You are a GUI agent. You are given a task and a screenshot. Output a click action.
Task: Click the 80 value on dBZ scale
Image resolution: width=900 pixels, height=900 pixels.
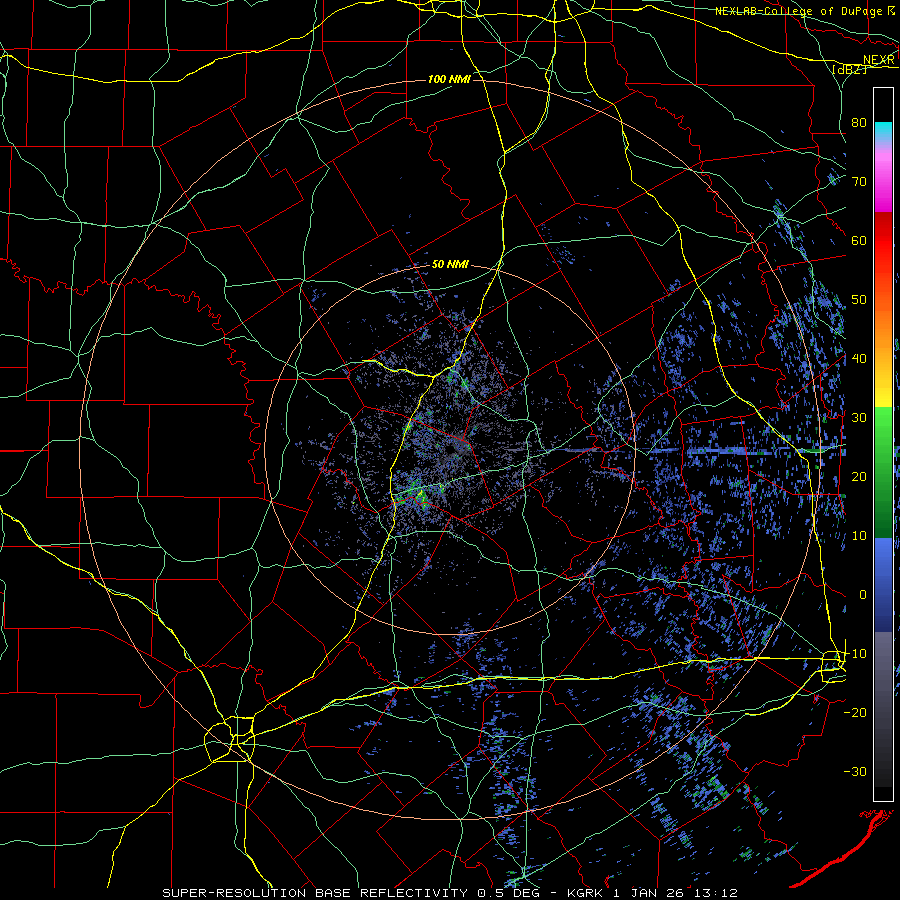[x=859, y=123]
